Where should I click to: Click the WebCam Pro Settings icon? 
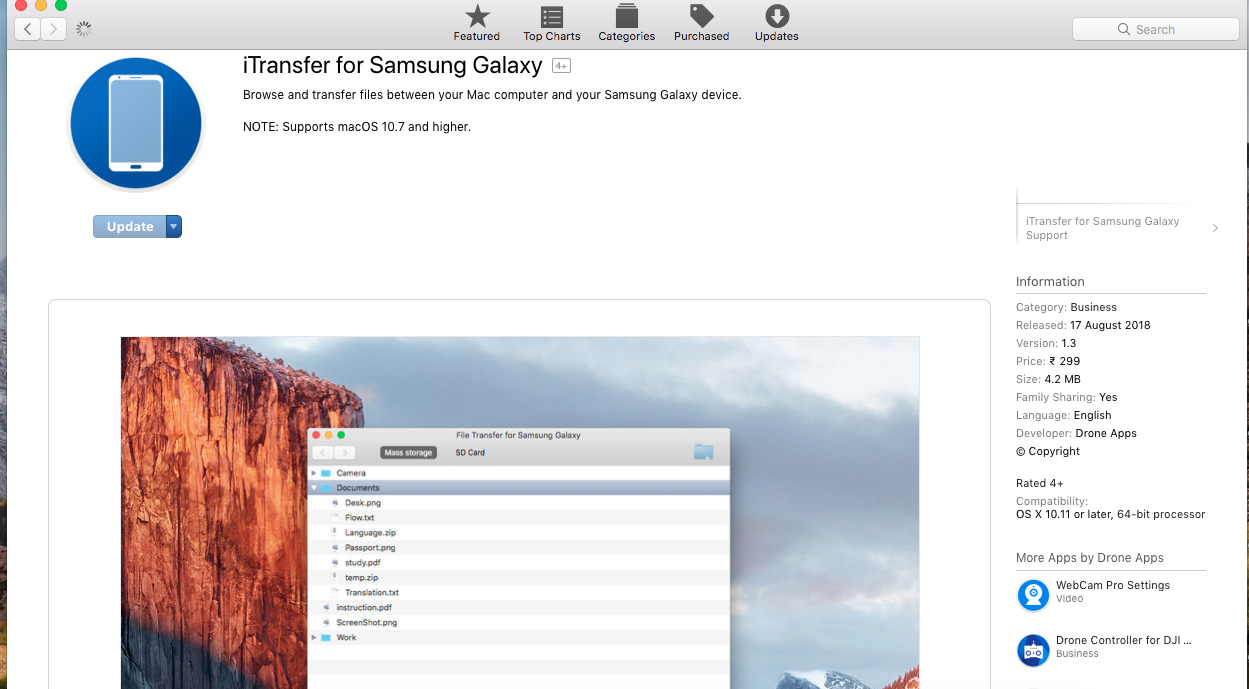coord(1033,595)
